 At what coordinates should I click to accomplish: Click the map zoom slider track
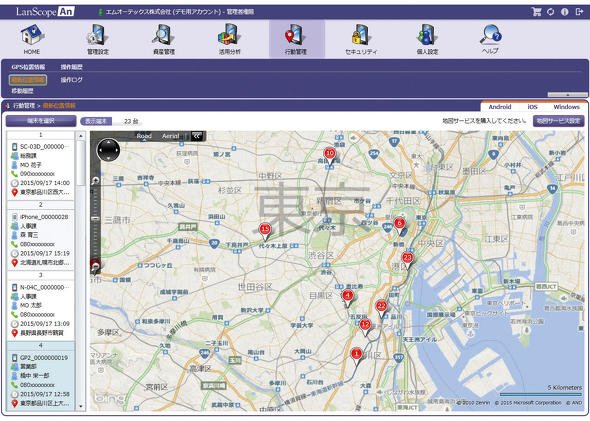(x=96, y=218)
